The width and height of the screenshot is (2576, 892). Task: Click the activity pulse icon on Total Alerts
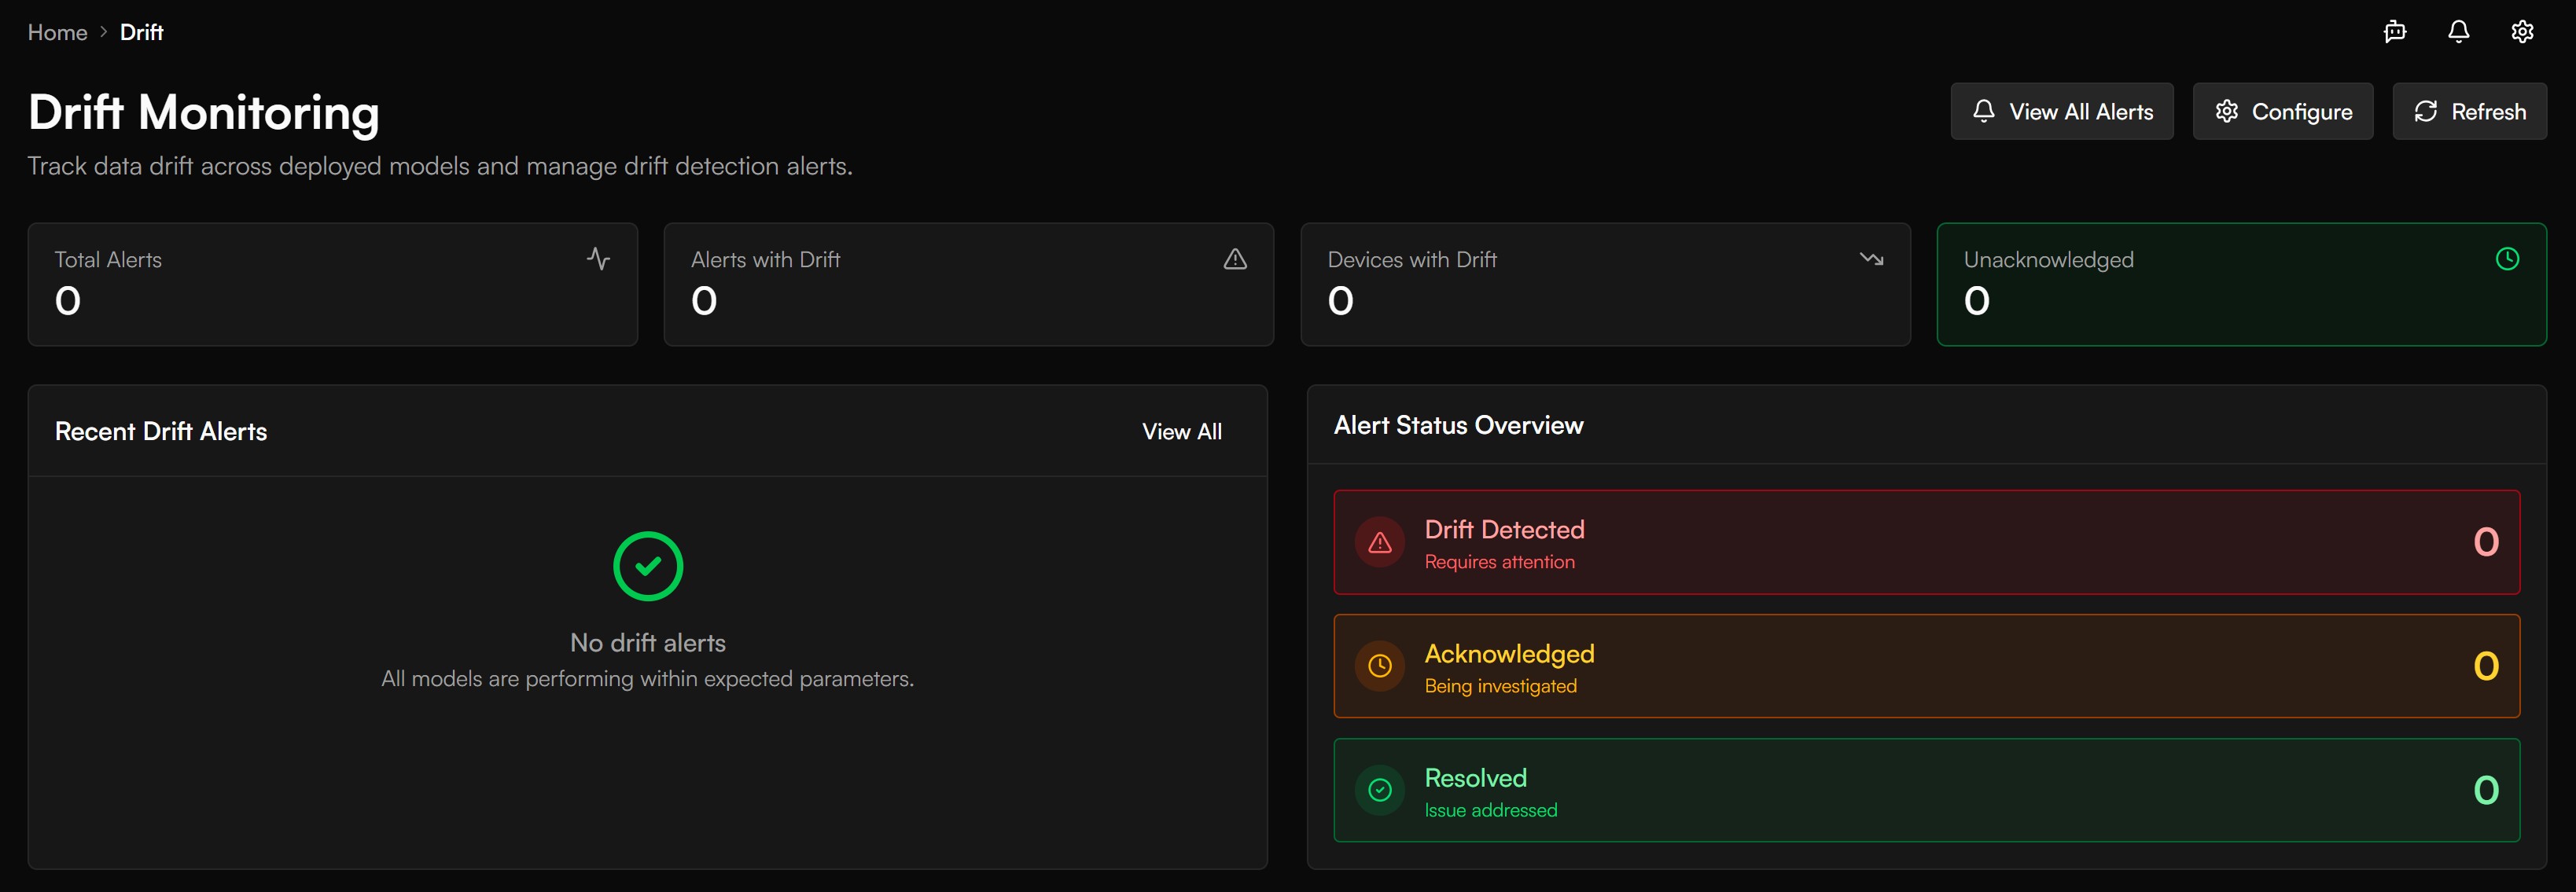coord(598,259)
